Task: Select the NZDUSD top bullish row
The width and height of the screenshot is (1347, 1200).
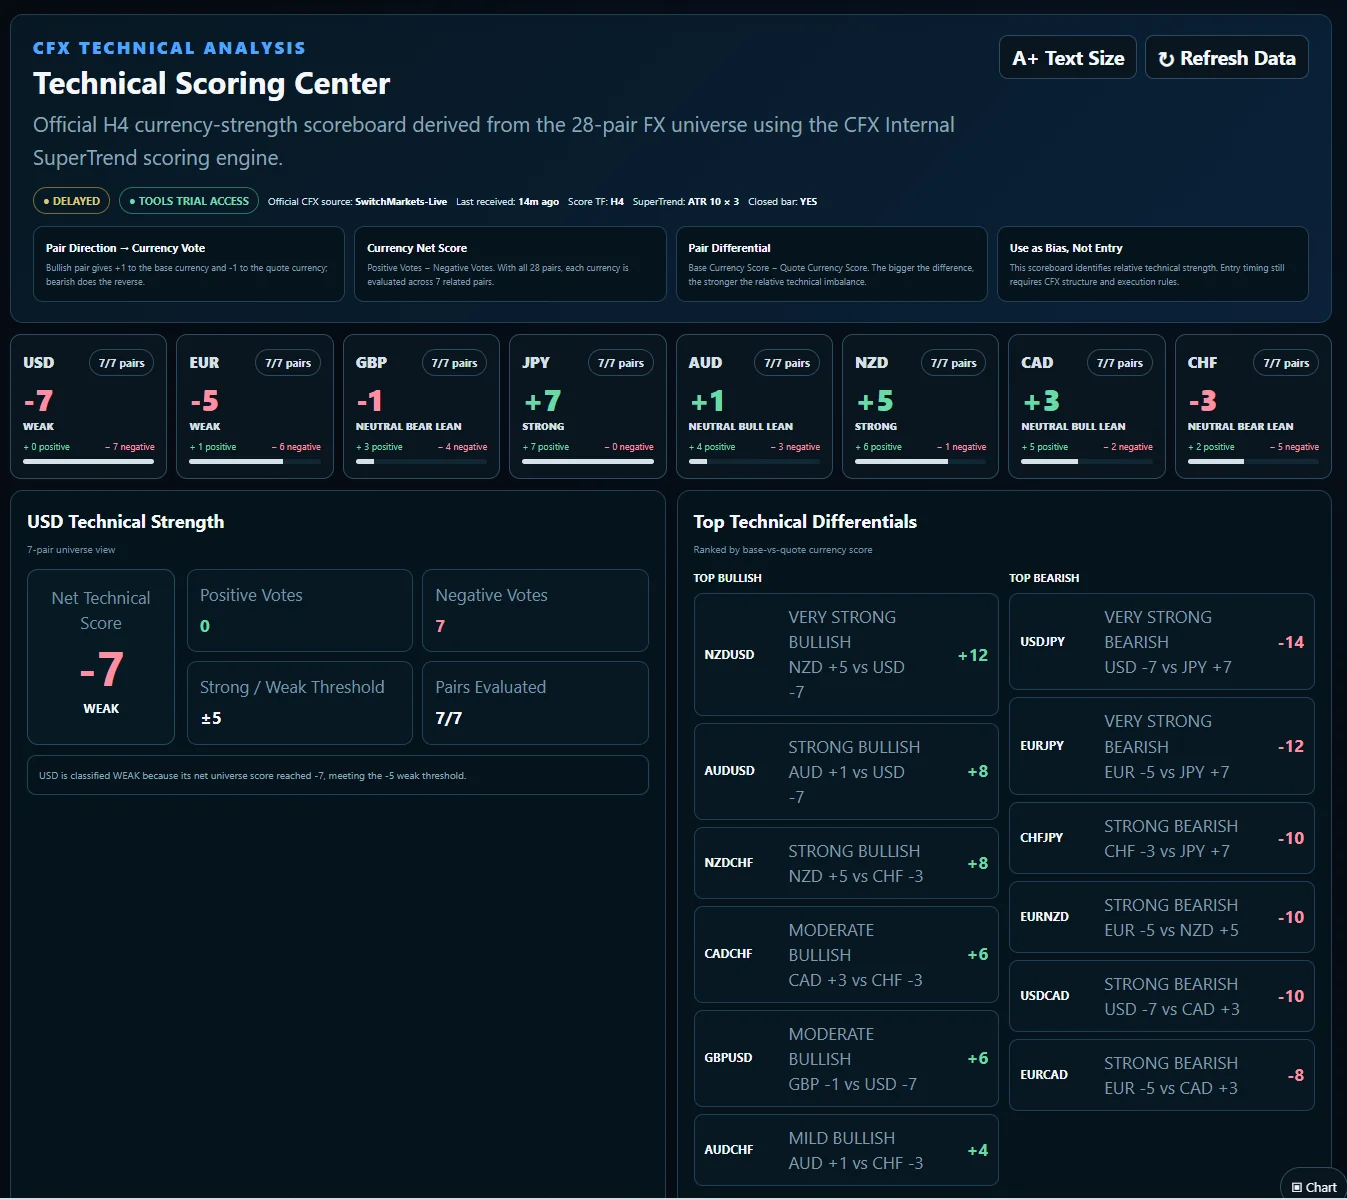Action: [846, 654]
